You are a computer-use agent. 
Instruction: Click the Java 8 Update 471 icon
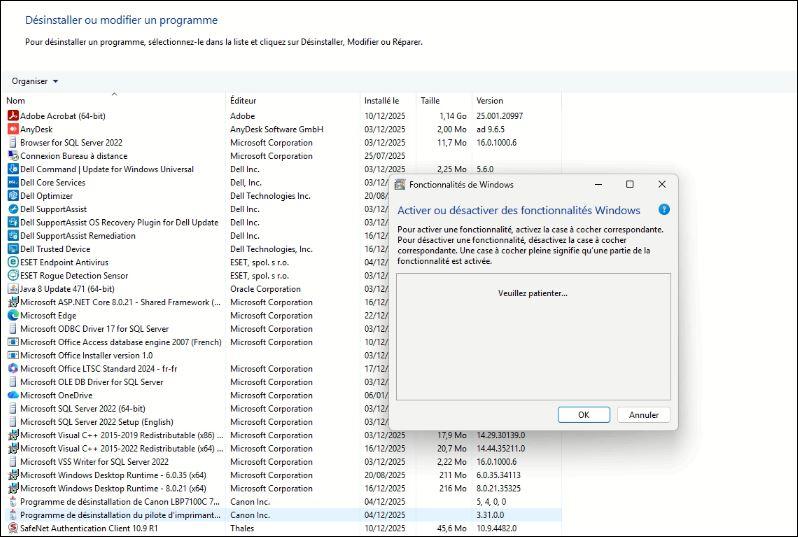tap(13, 289)
